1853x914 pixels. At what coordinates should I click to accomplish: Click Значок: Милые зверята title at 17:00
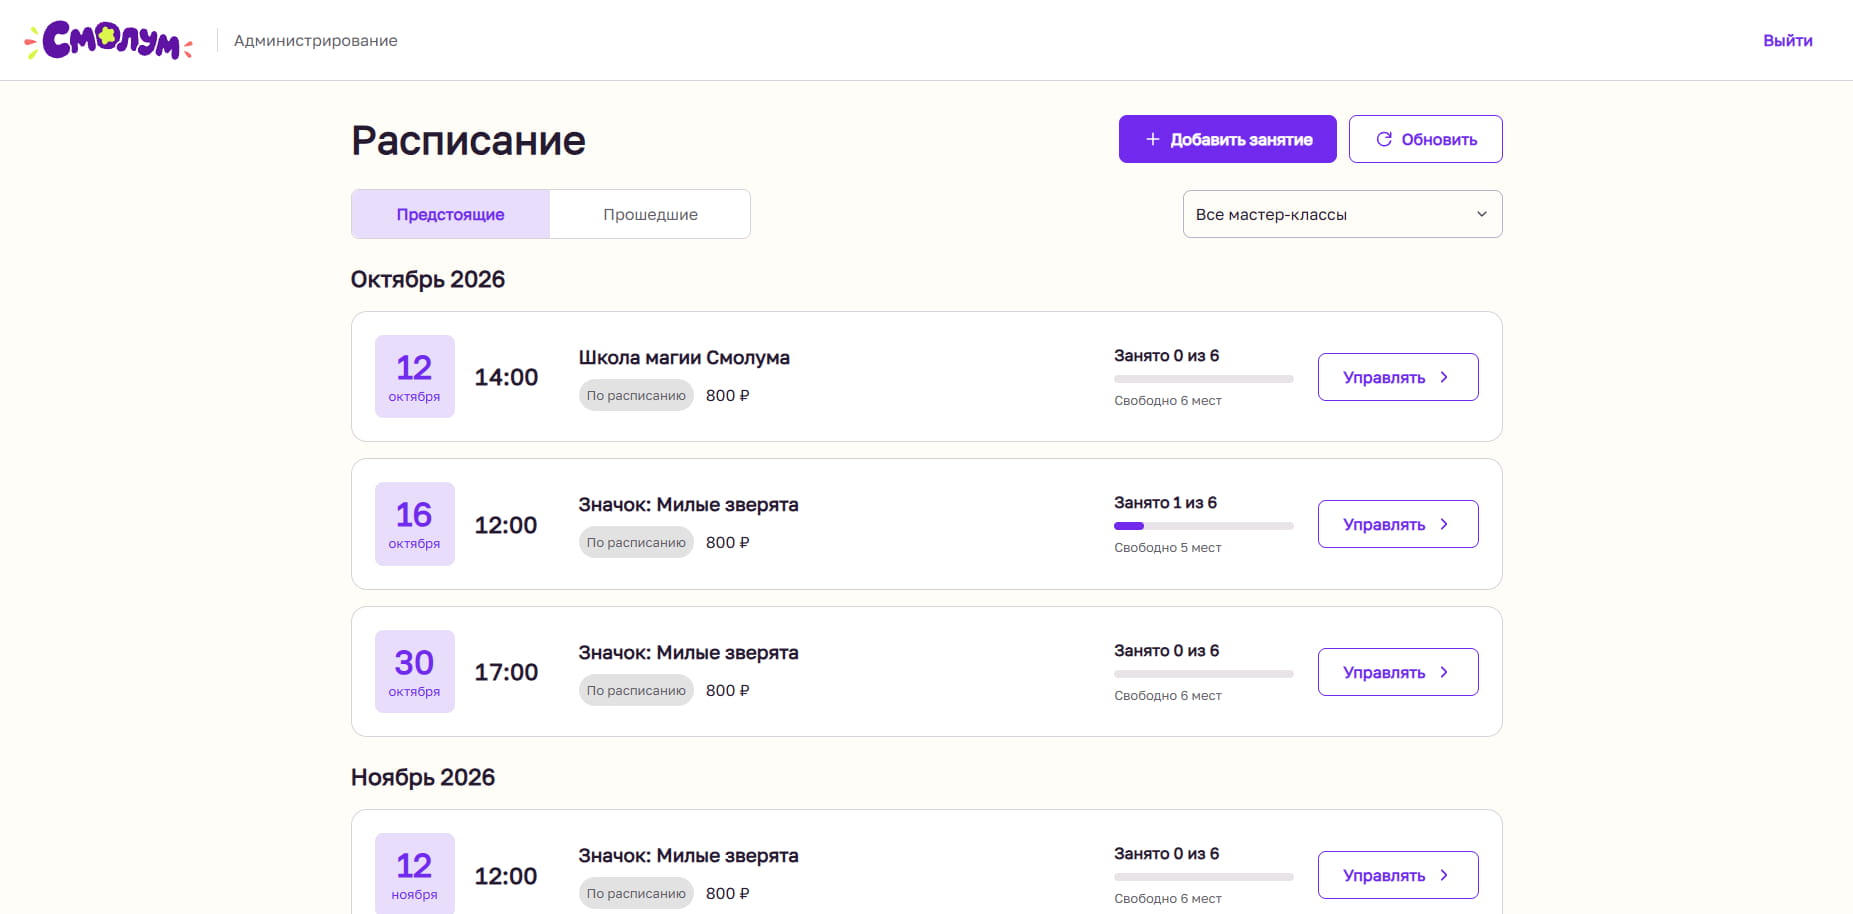[x=688, y=653]
